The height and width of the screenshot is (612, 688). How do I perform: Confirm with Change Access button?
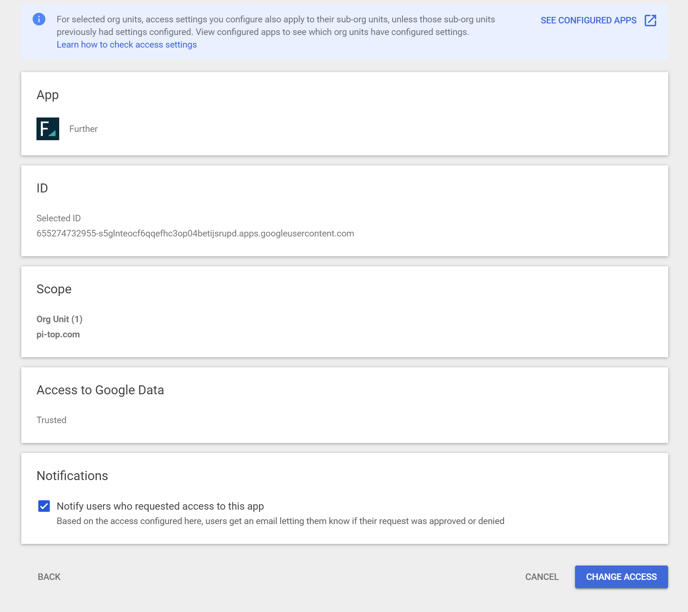coord(621,577)
